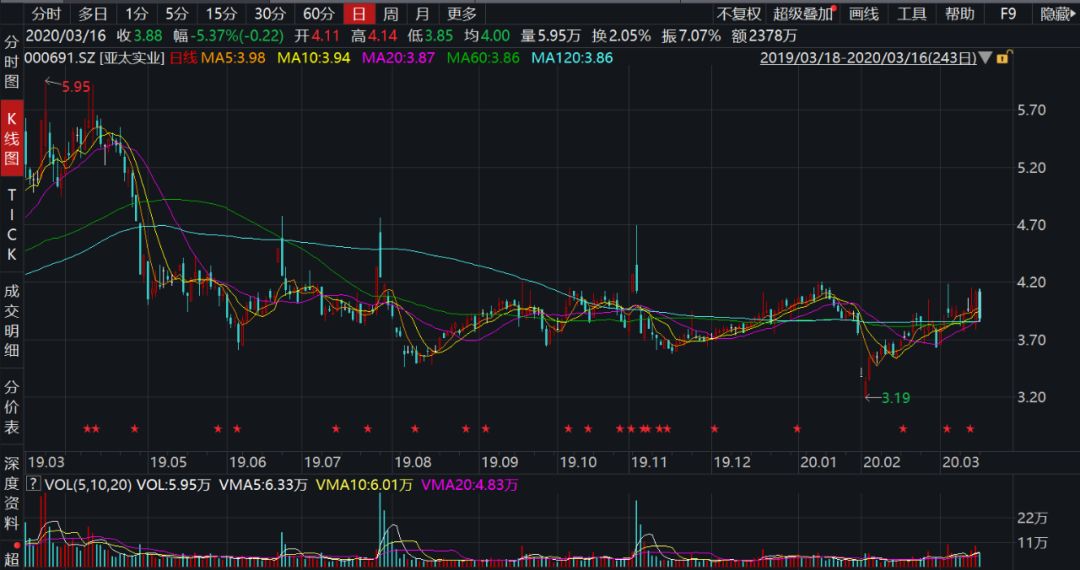Click the arrow next to the 5.95 high label
Viewport: 1080px width, 570px height.
pos(51,83)
